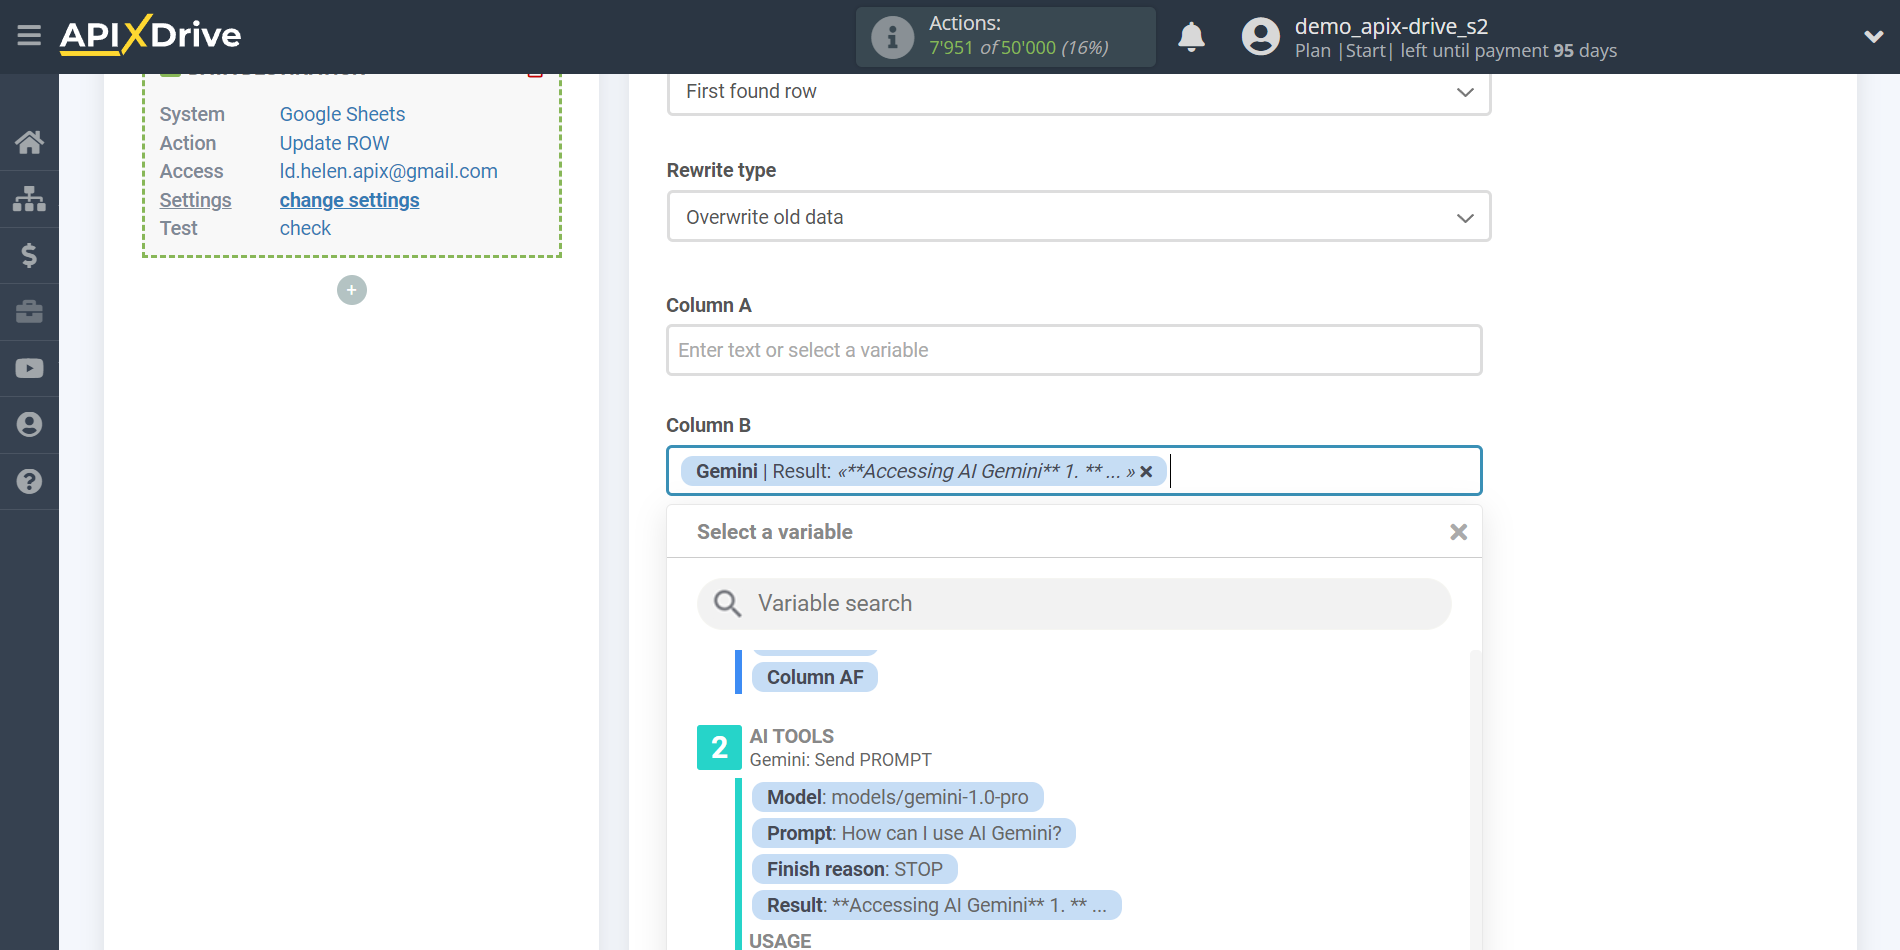Select Column AF variable
1900x950 pixels.
coord(814,677)
